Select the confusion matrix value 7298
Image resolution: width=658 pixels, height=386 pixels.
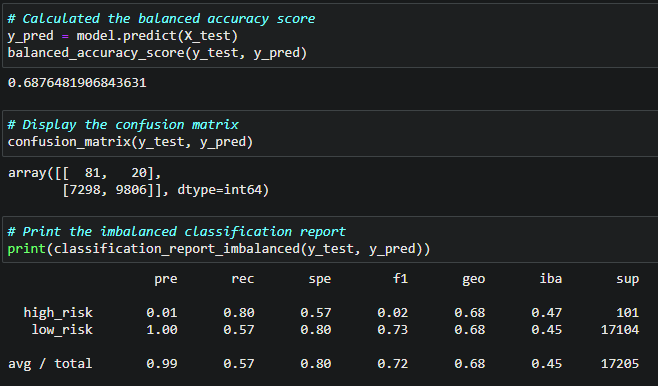point(85,190)
